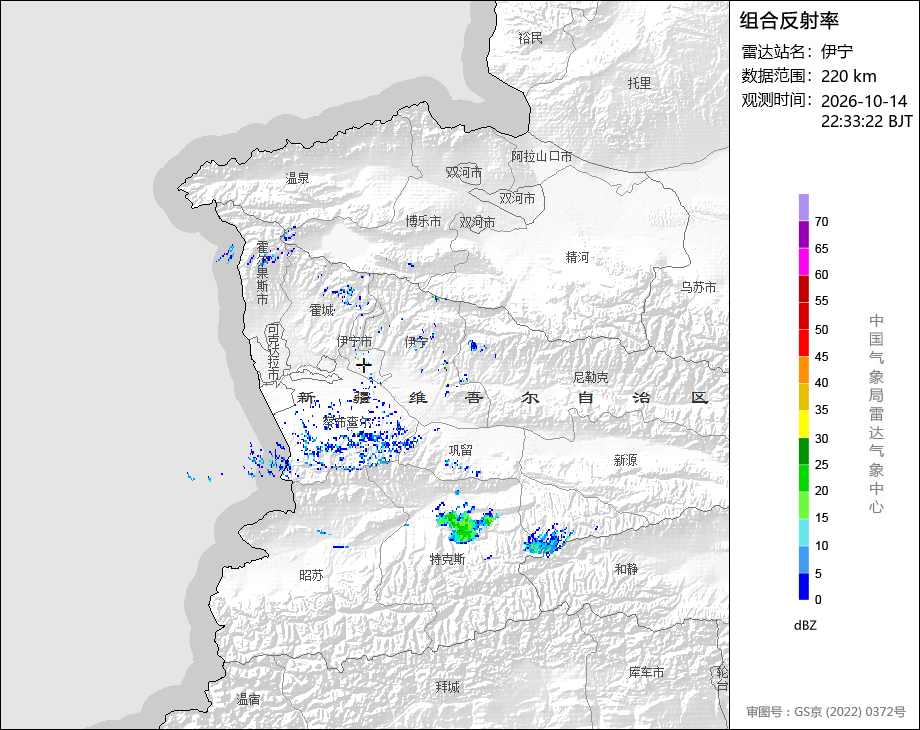Click the 博乐市 map label
This screenshot has width=920, height=730.
click(424, 221)
